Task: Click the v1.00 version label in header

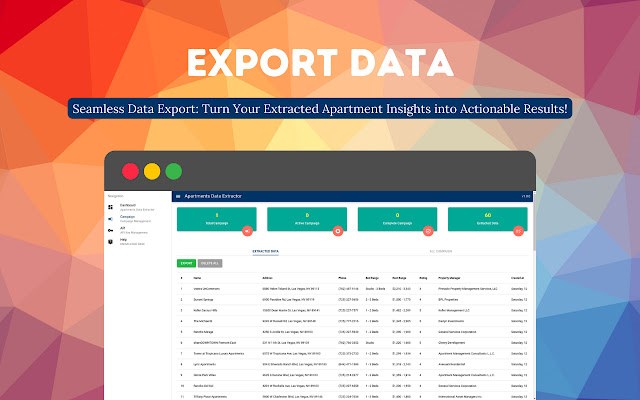Action: (x=526, y=196)
